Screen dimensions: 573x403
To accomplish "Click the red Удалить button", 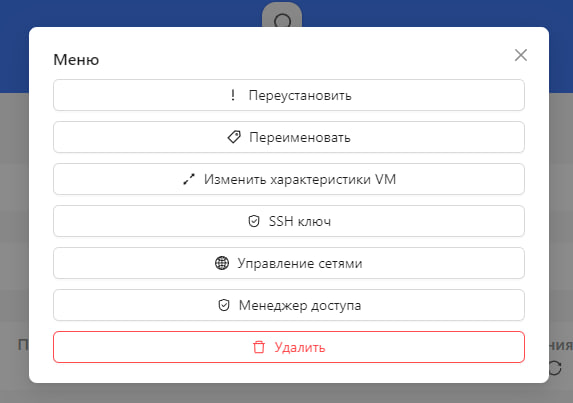I will [289, 347].
